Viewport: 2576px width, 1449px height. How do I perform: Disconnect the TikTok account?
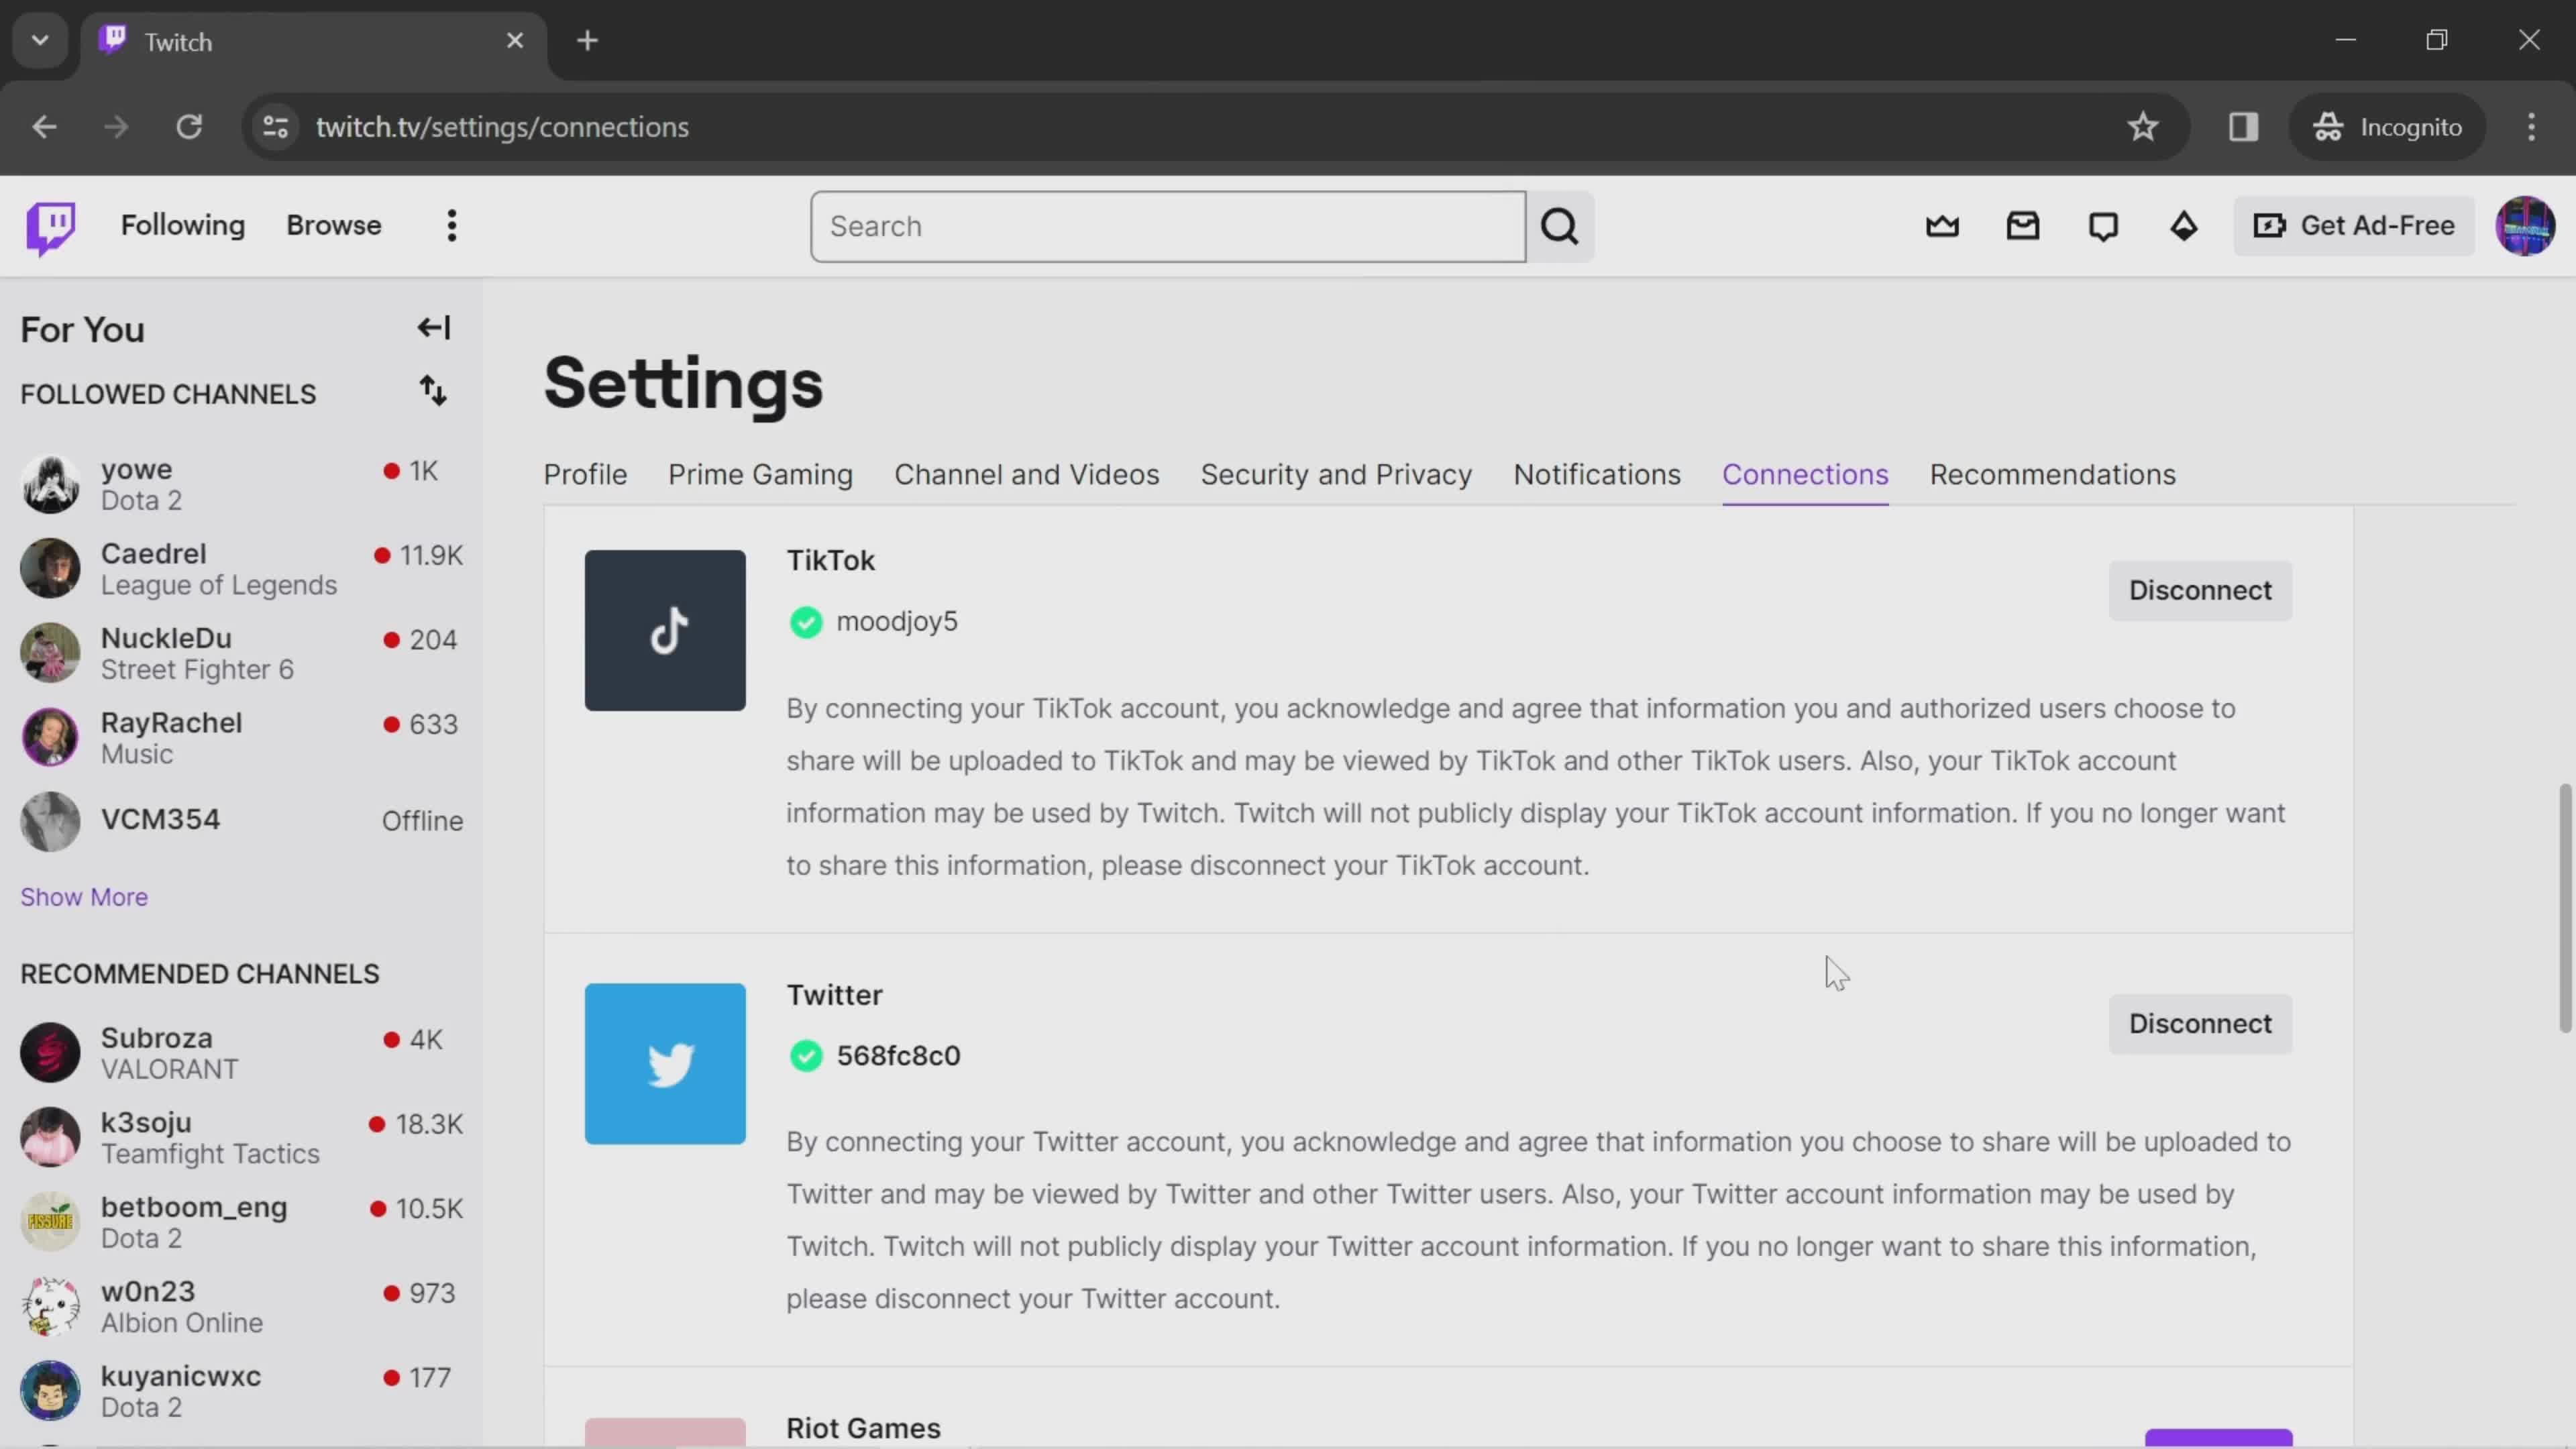(2200, 591)
